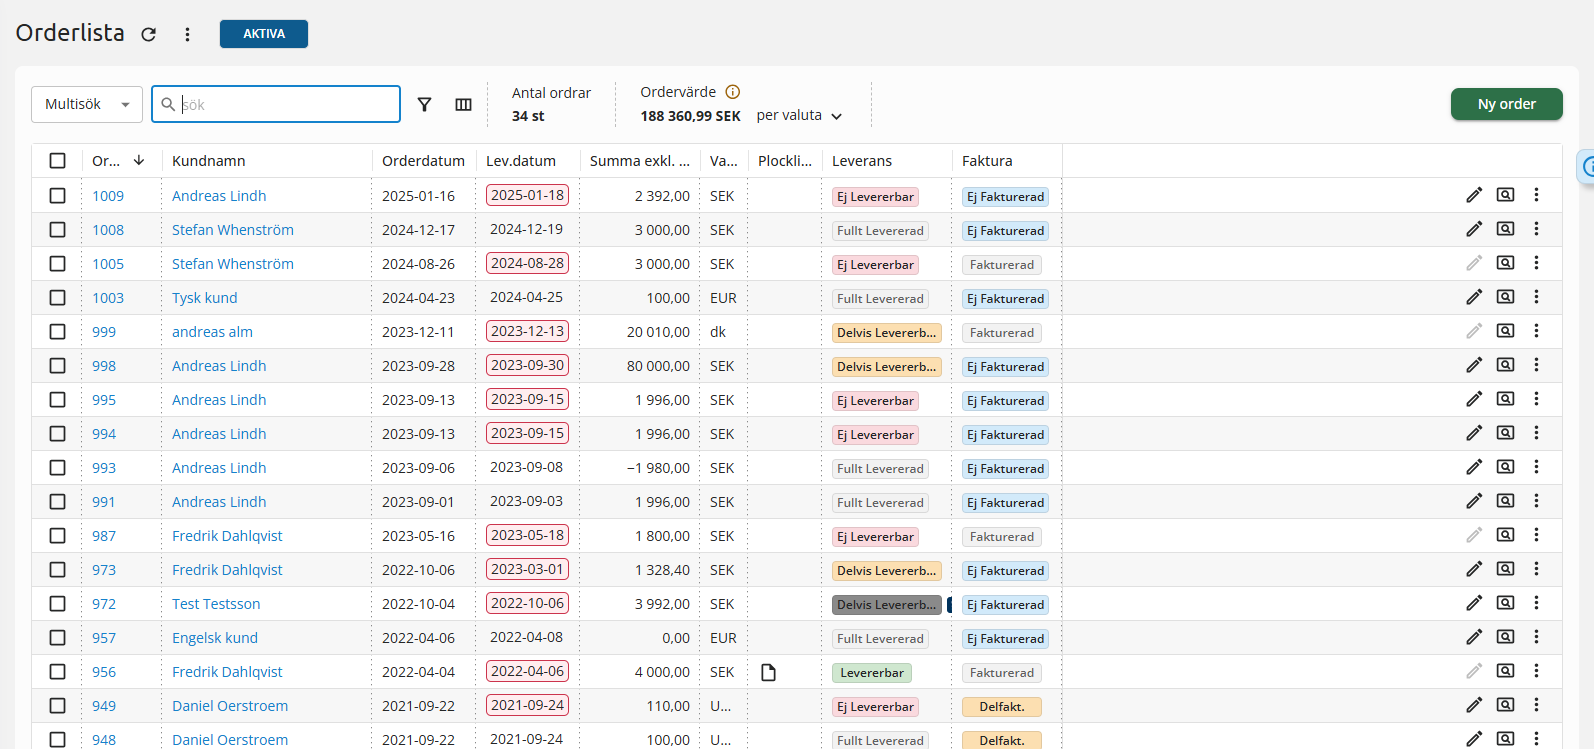Open the Multisök dropdown
The image size is (1594, 749).
[x=87, y=104]
